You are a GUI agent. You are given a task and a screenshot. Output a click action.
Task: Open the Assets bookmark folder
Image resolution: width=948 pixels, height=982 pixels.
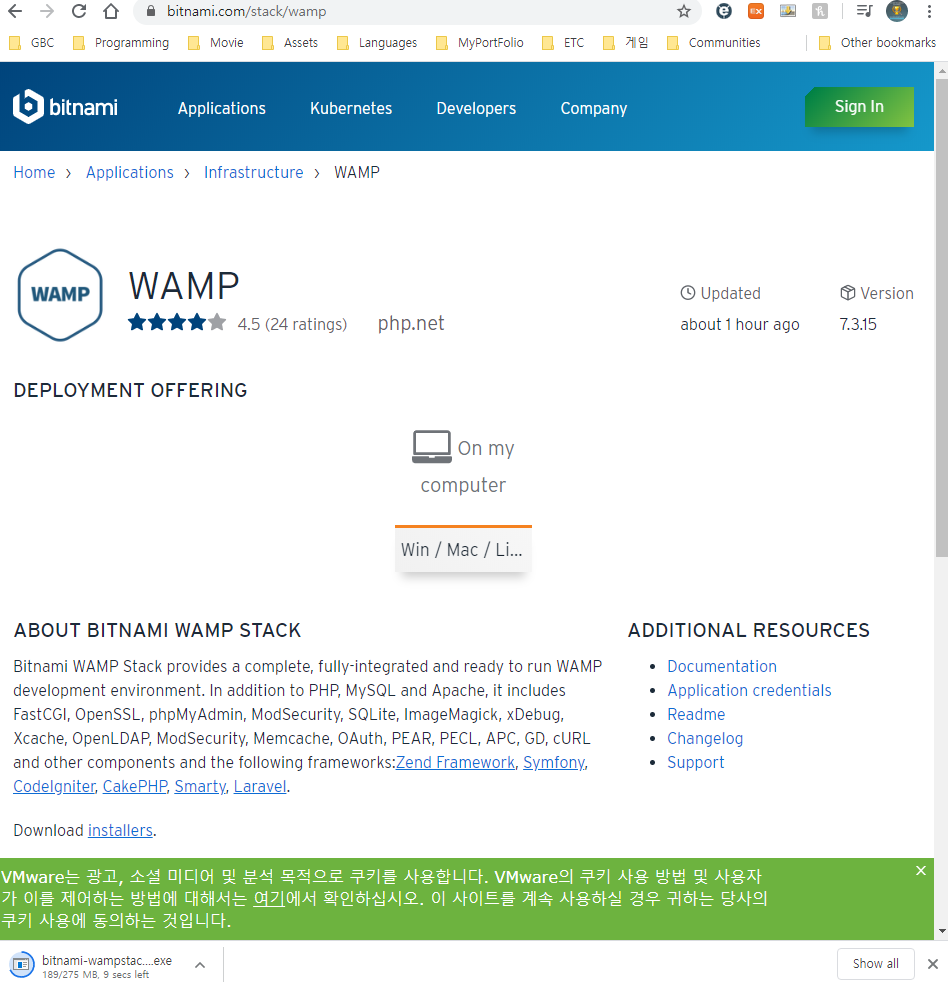(x=290, y=43)
